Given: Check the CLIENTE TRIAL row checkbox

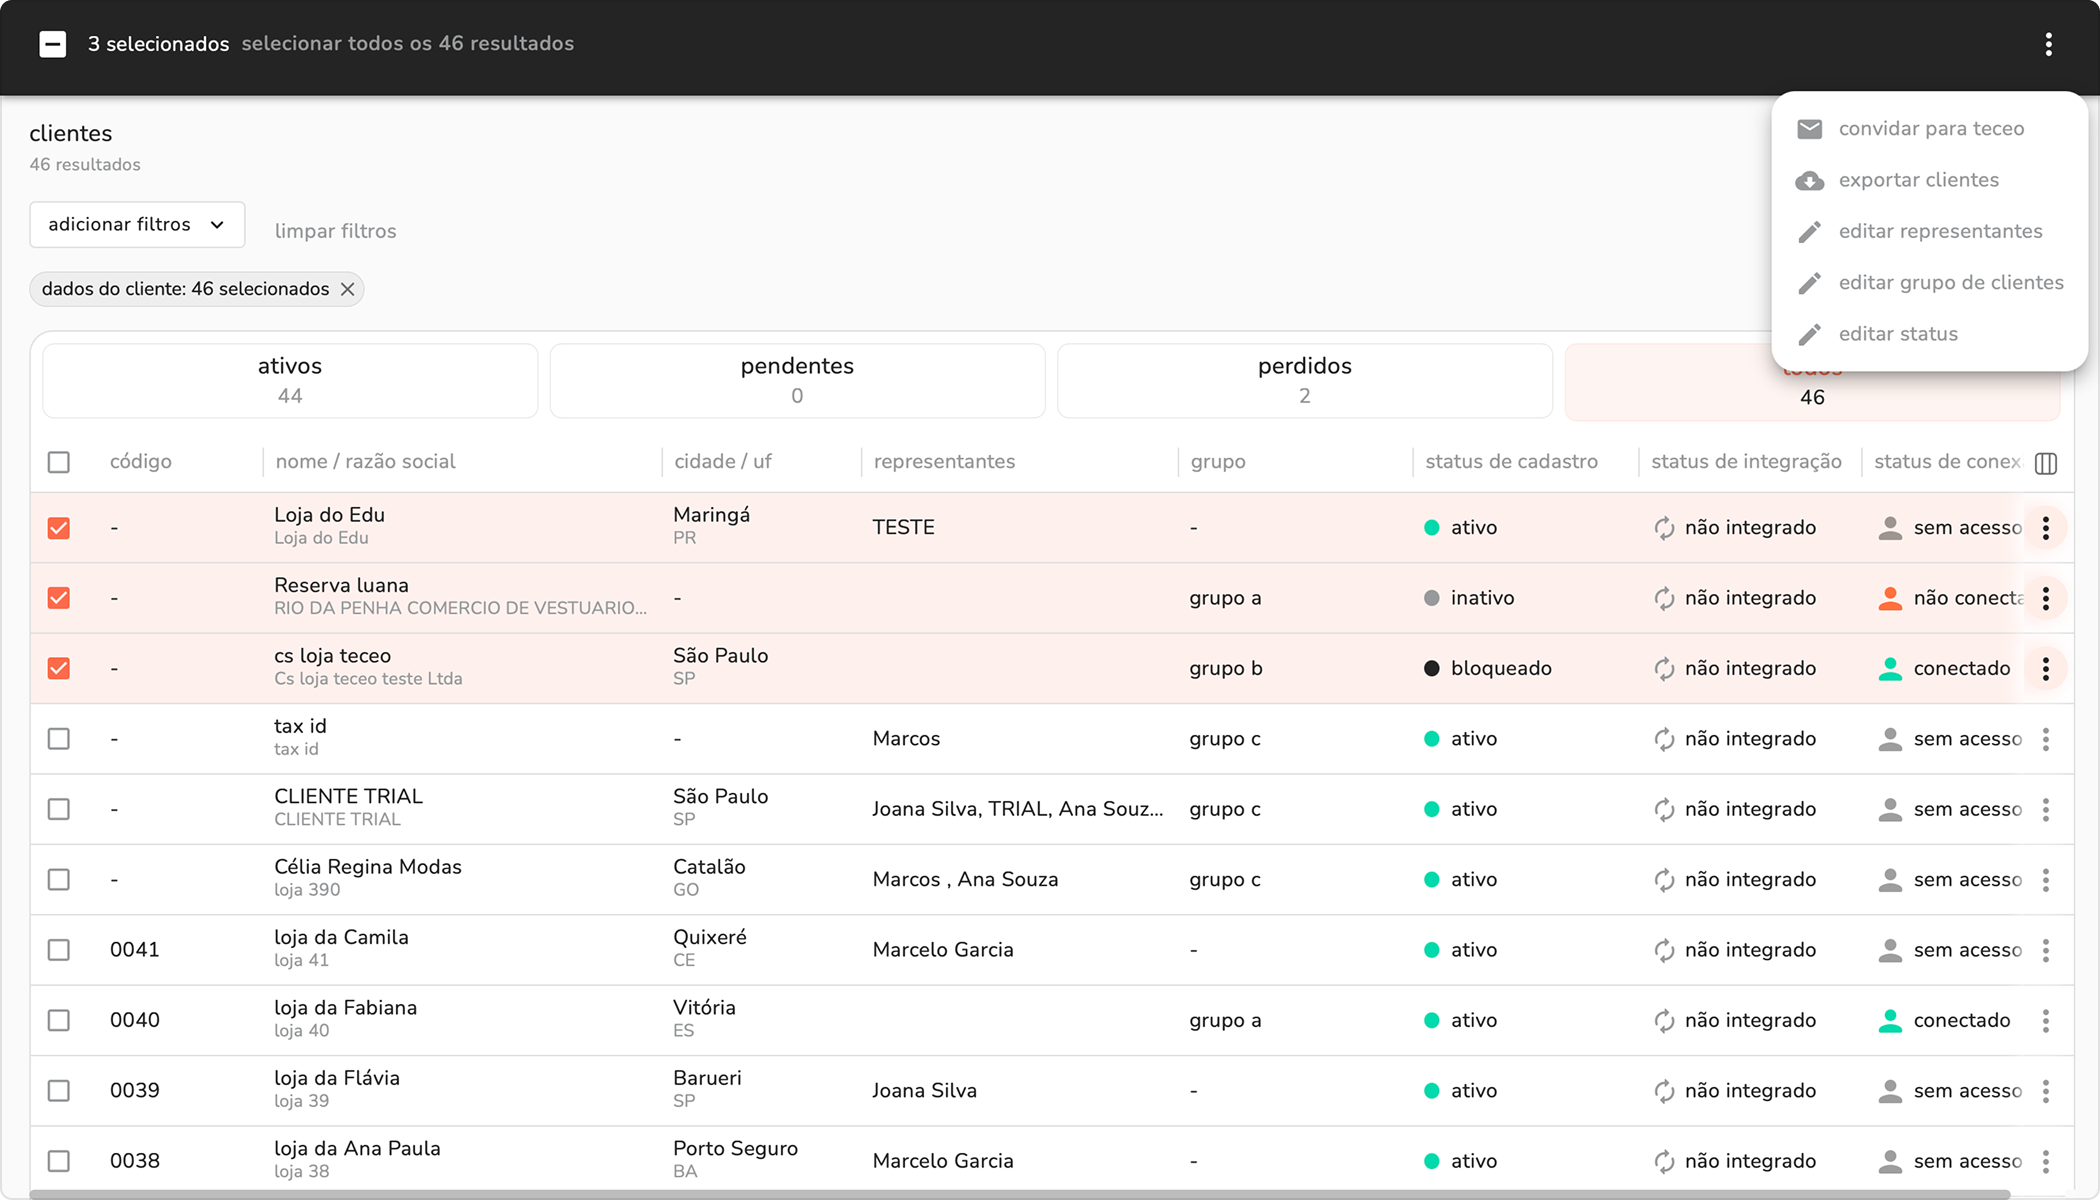Looking at the screenshot, I should (x=59, y=809).
